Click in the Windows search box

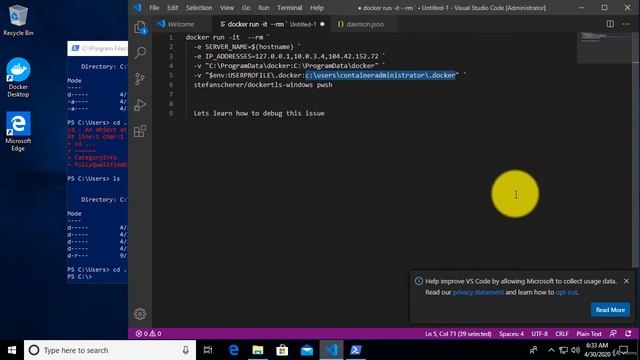click(110, 350)
